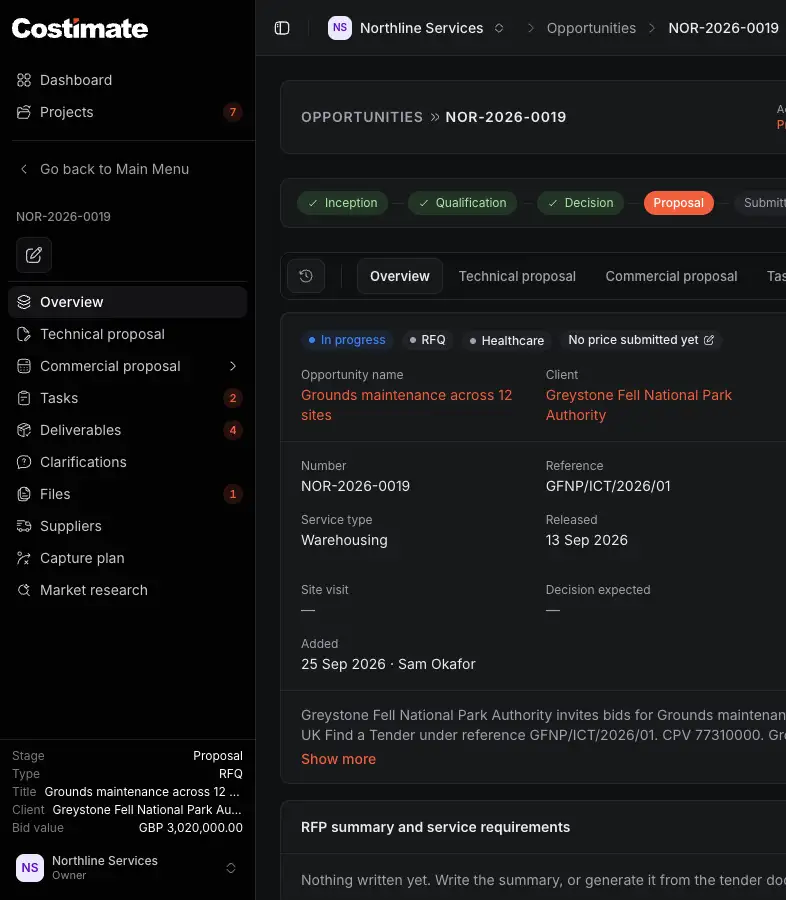The image size is (786, 900).
Task: Click the bid value GBP 3,020,000.00
Action: [191, 828]
